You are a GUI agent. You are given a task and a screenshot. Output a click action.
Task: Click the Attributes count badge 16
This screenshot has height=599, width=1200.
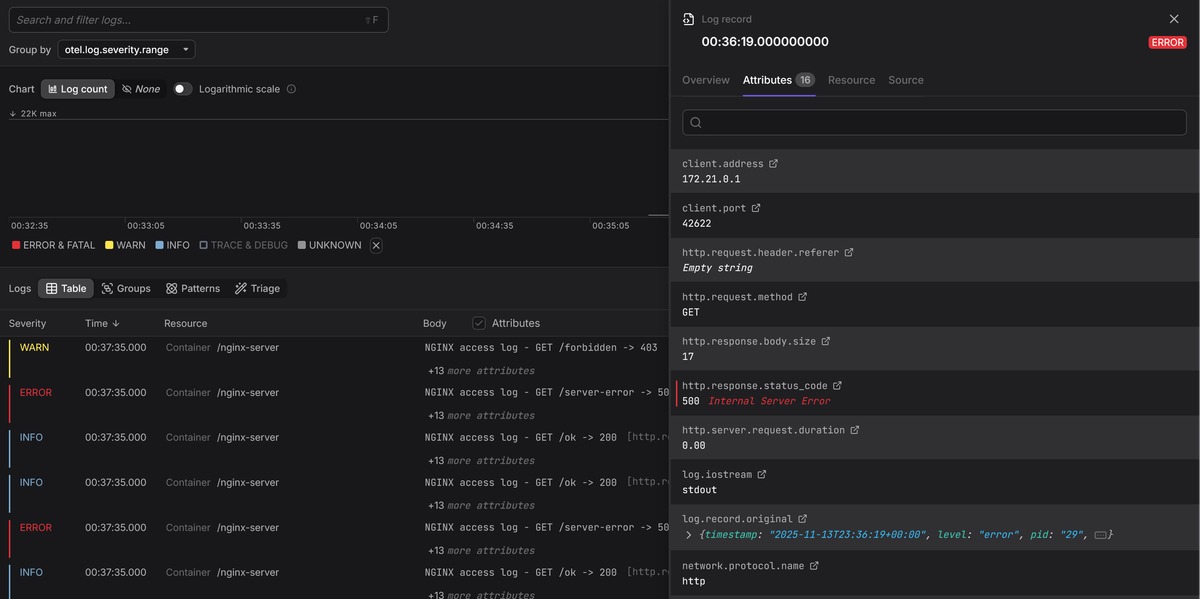[806, 80]
